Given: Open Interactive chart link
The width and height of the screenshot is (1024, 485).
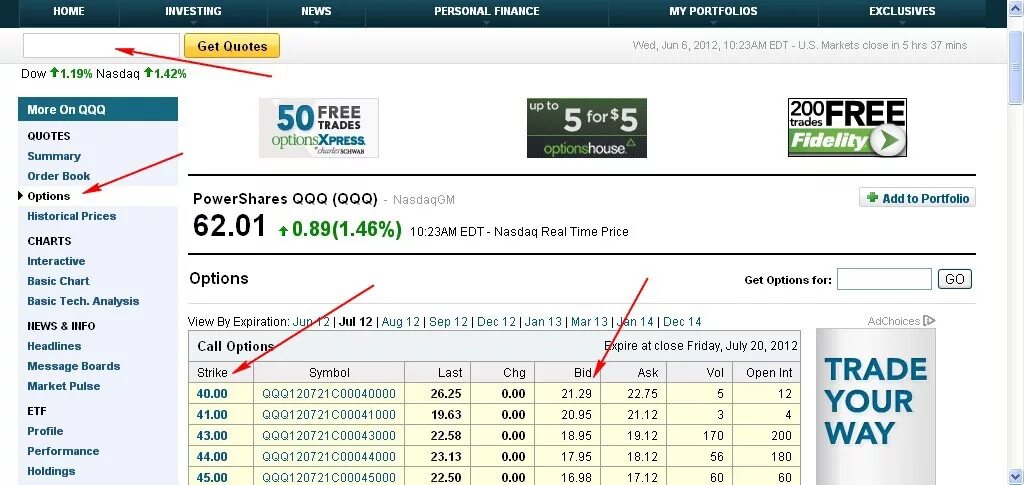Looking at the screenshot, I should coord(56,261).
